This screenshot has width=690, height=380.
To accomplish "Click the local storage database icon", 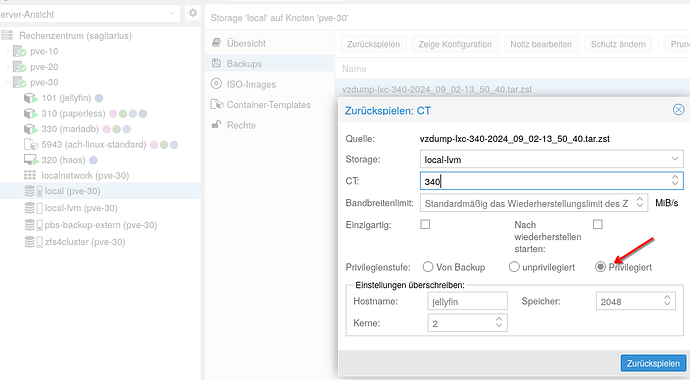I will tap(33, 191).
